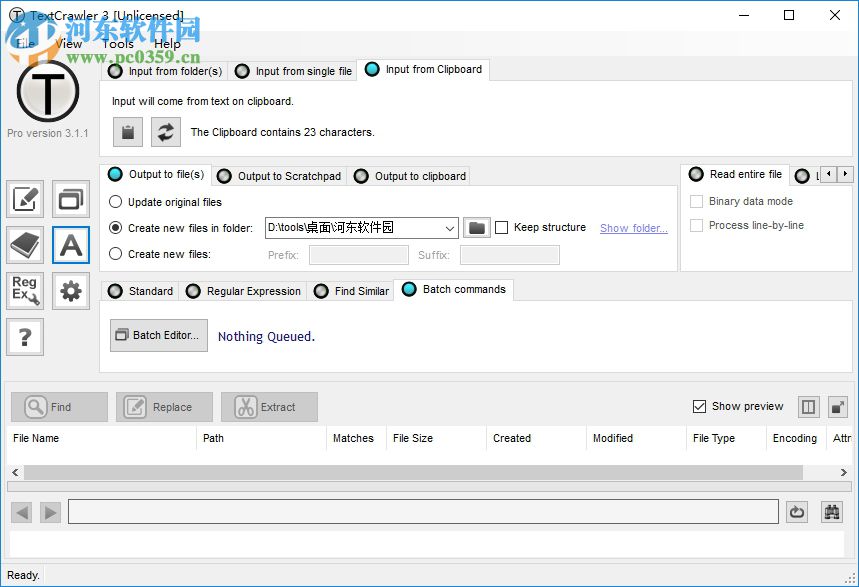The image size is (859, 587).
Task: Enable the Keep structure checkbox
Action: tap(502, 227)
